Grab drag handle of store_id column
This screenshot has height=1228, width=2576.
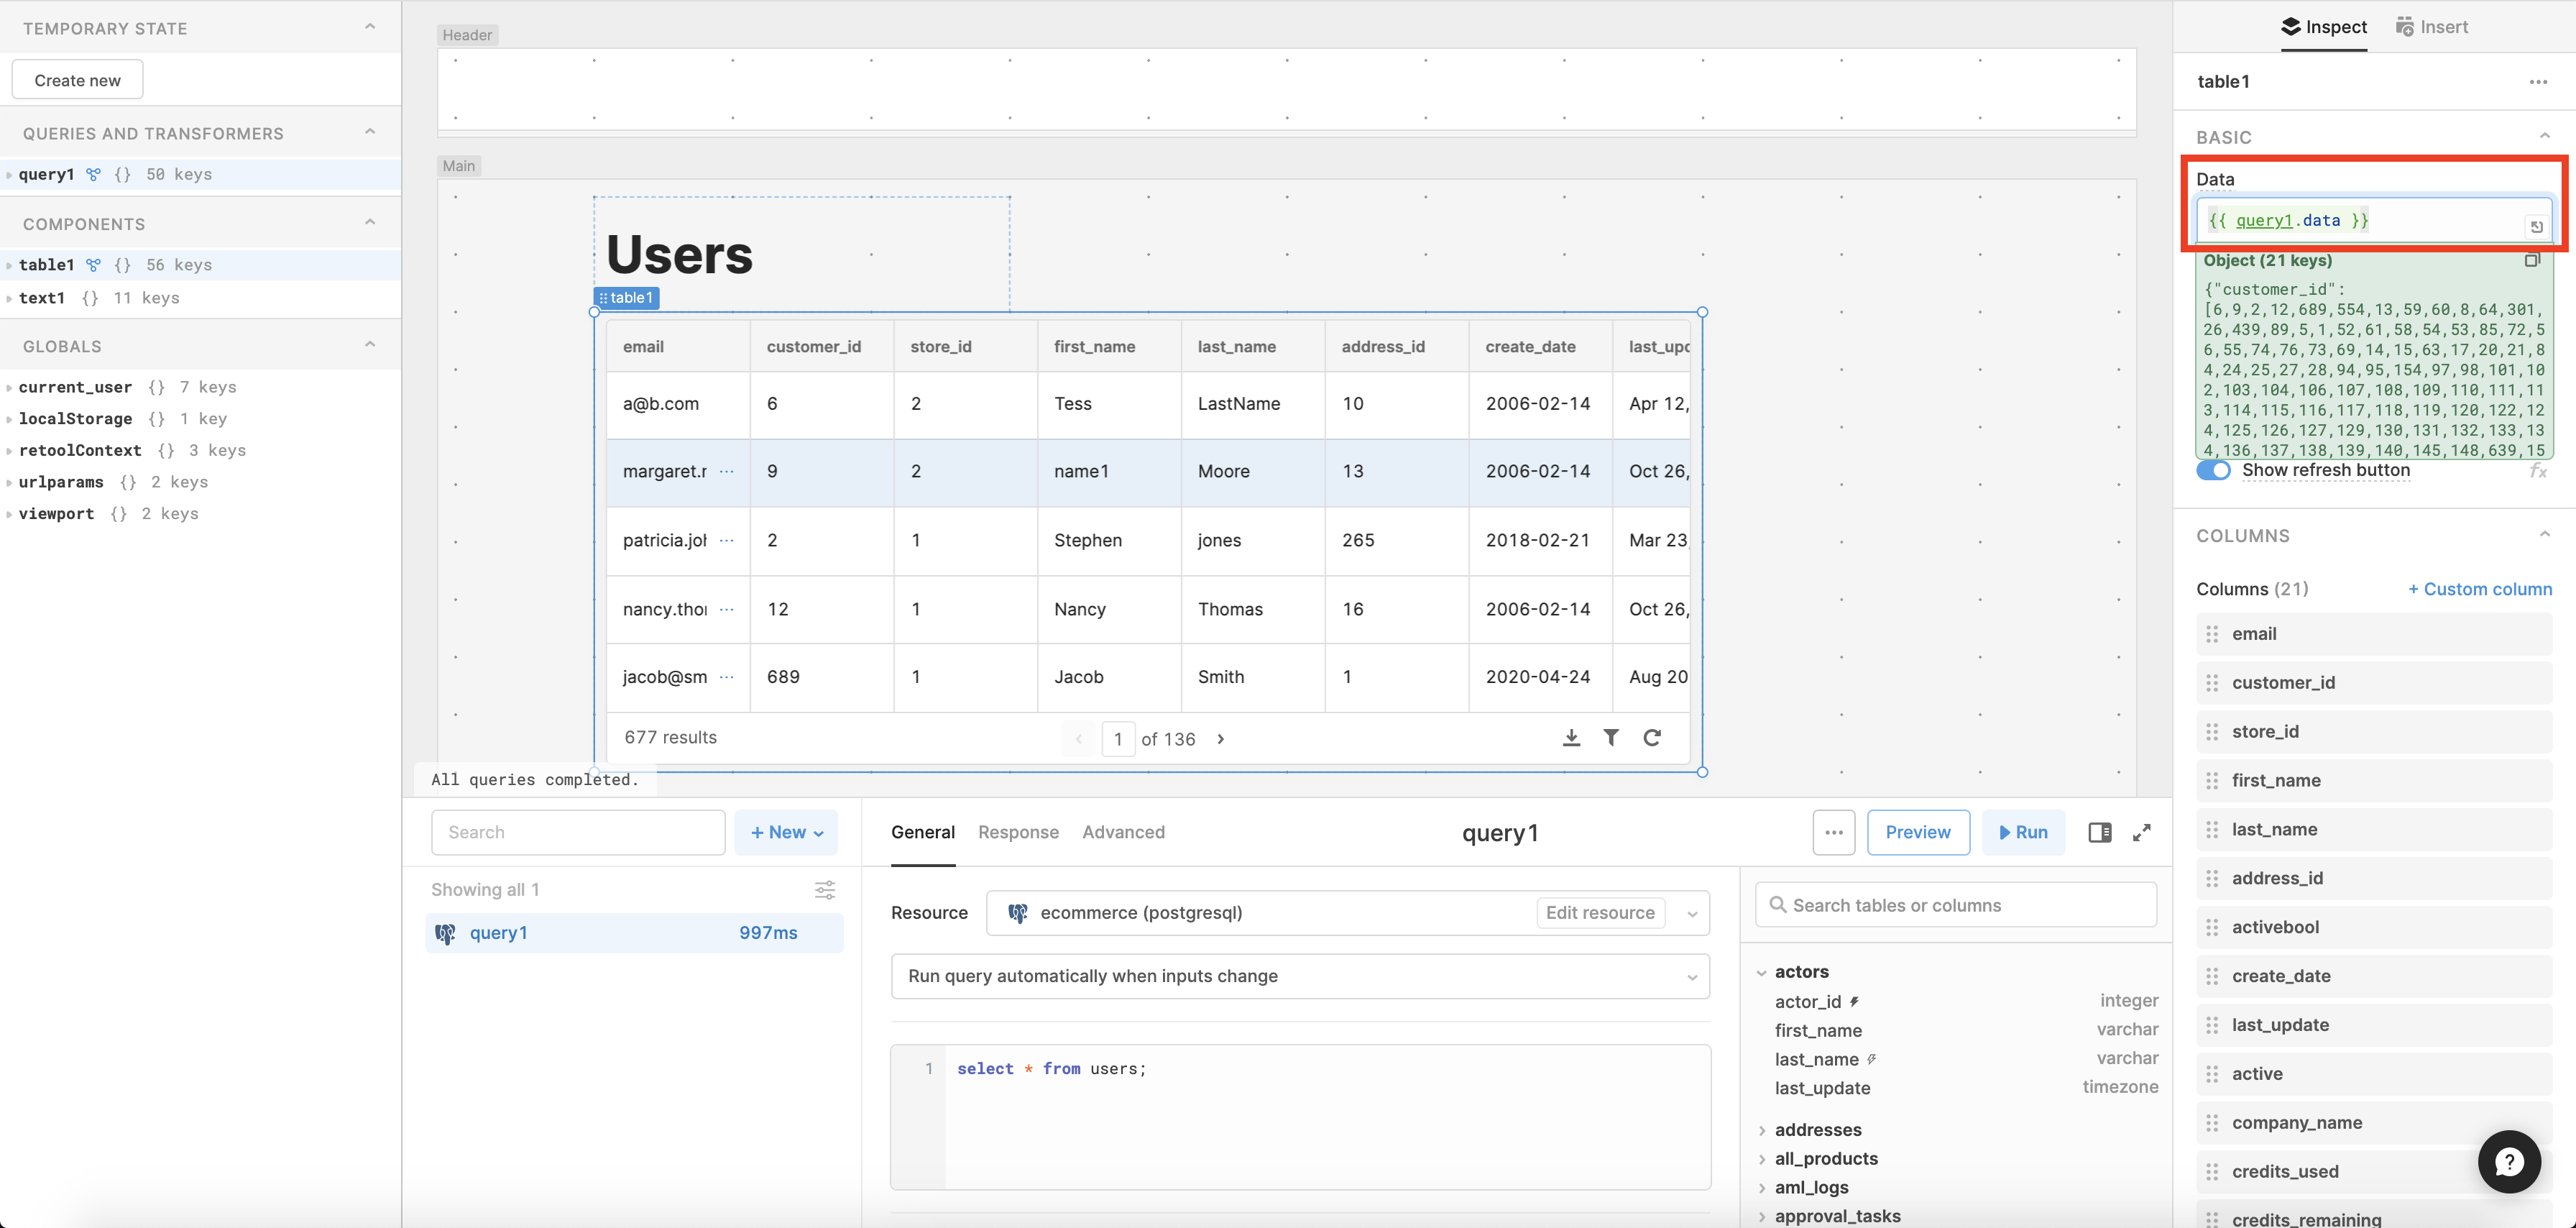(x=2212, y=732)
